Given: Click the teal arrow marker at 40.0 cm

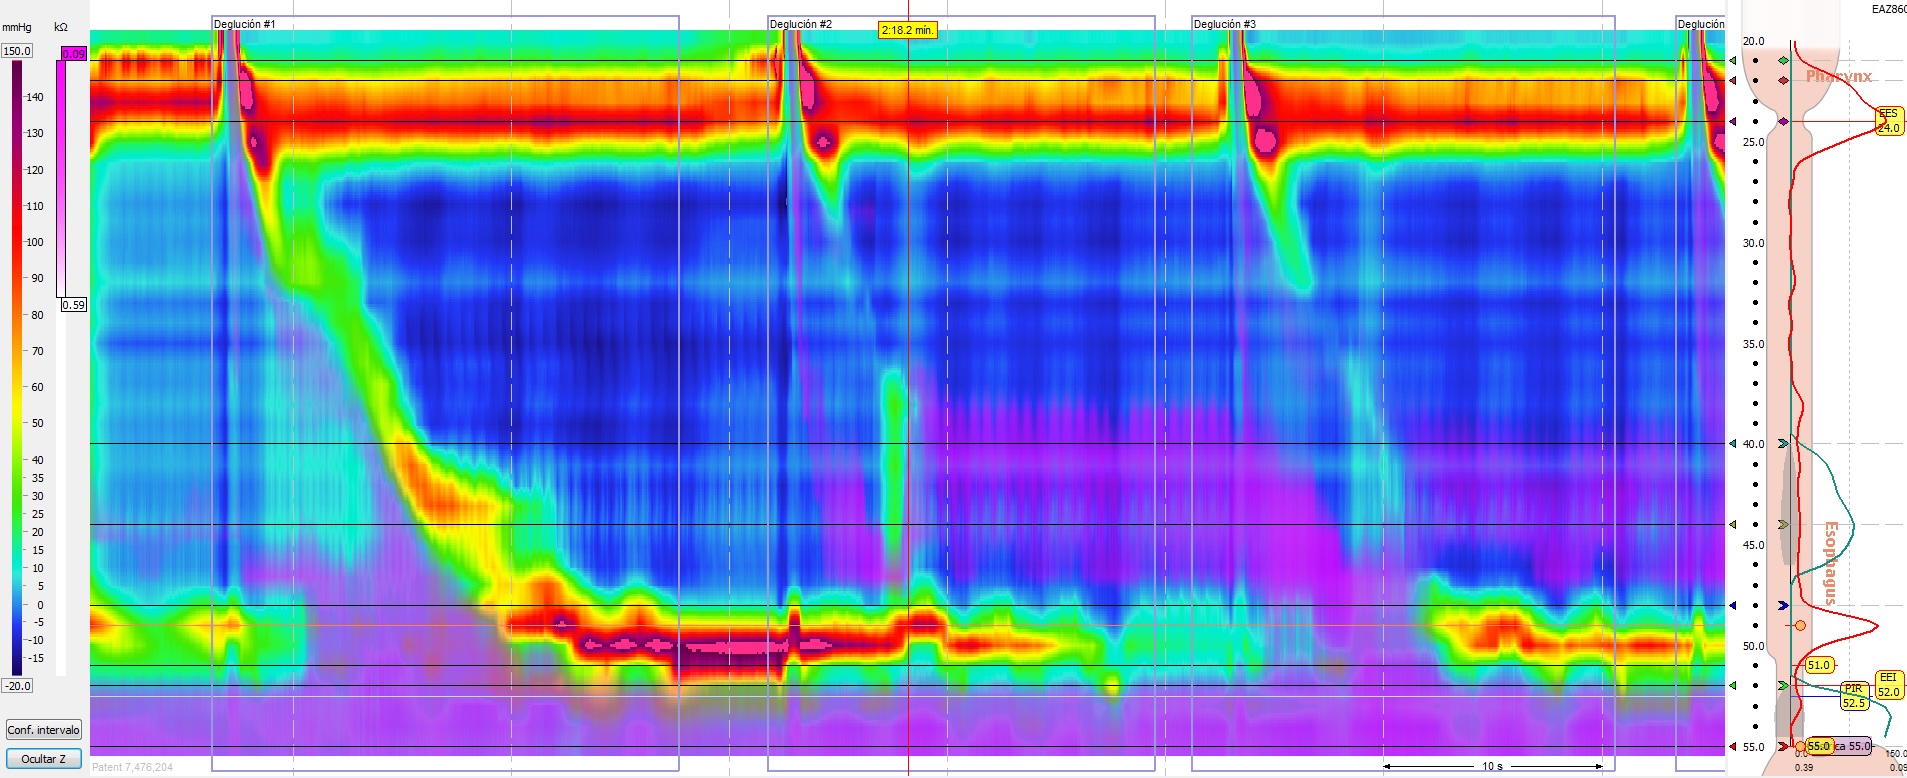Looking at the screenshot, I should (1783, 444).
